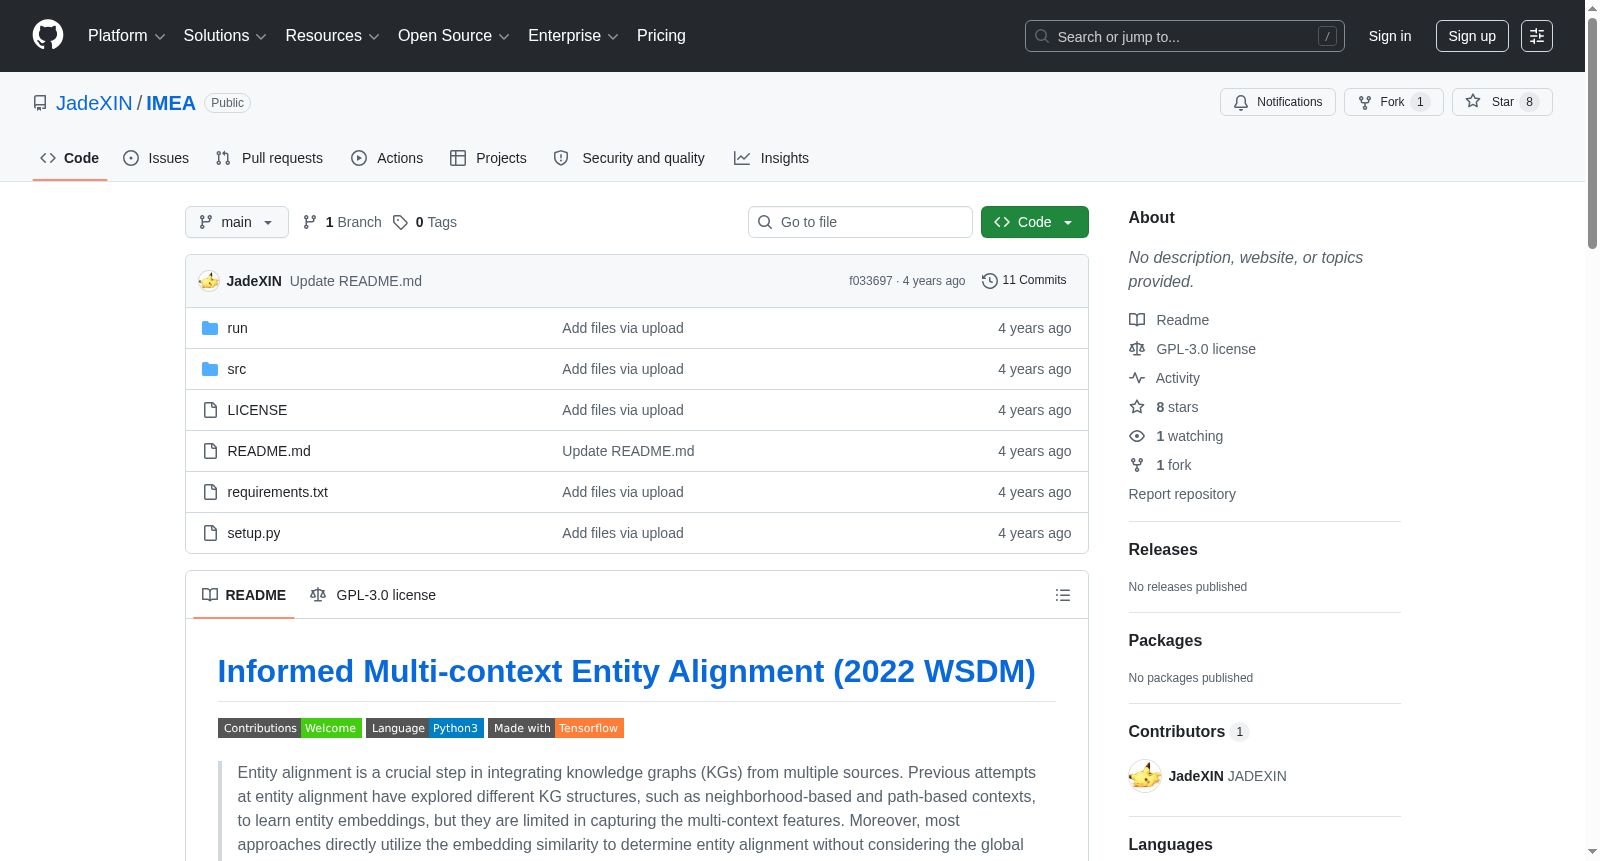Click the README.md file icon
The image size is (1600, 861).
[210, 451]
